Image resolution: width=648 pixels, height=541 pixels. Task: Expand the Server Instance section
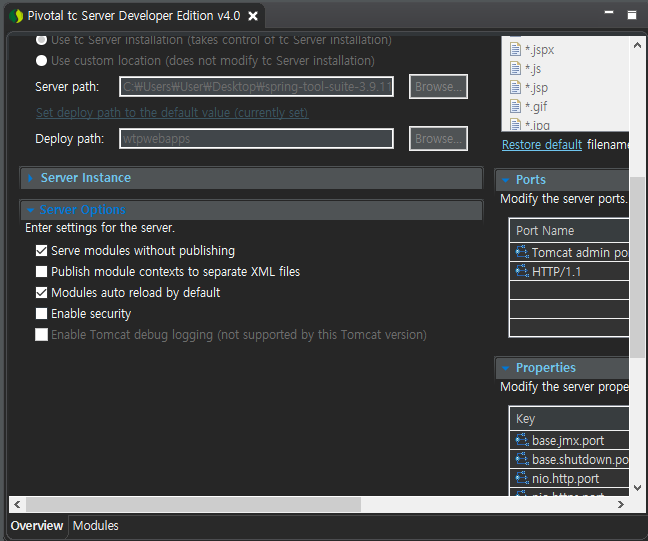click(30, 178)
